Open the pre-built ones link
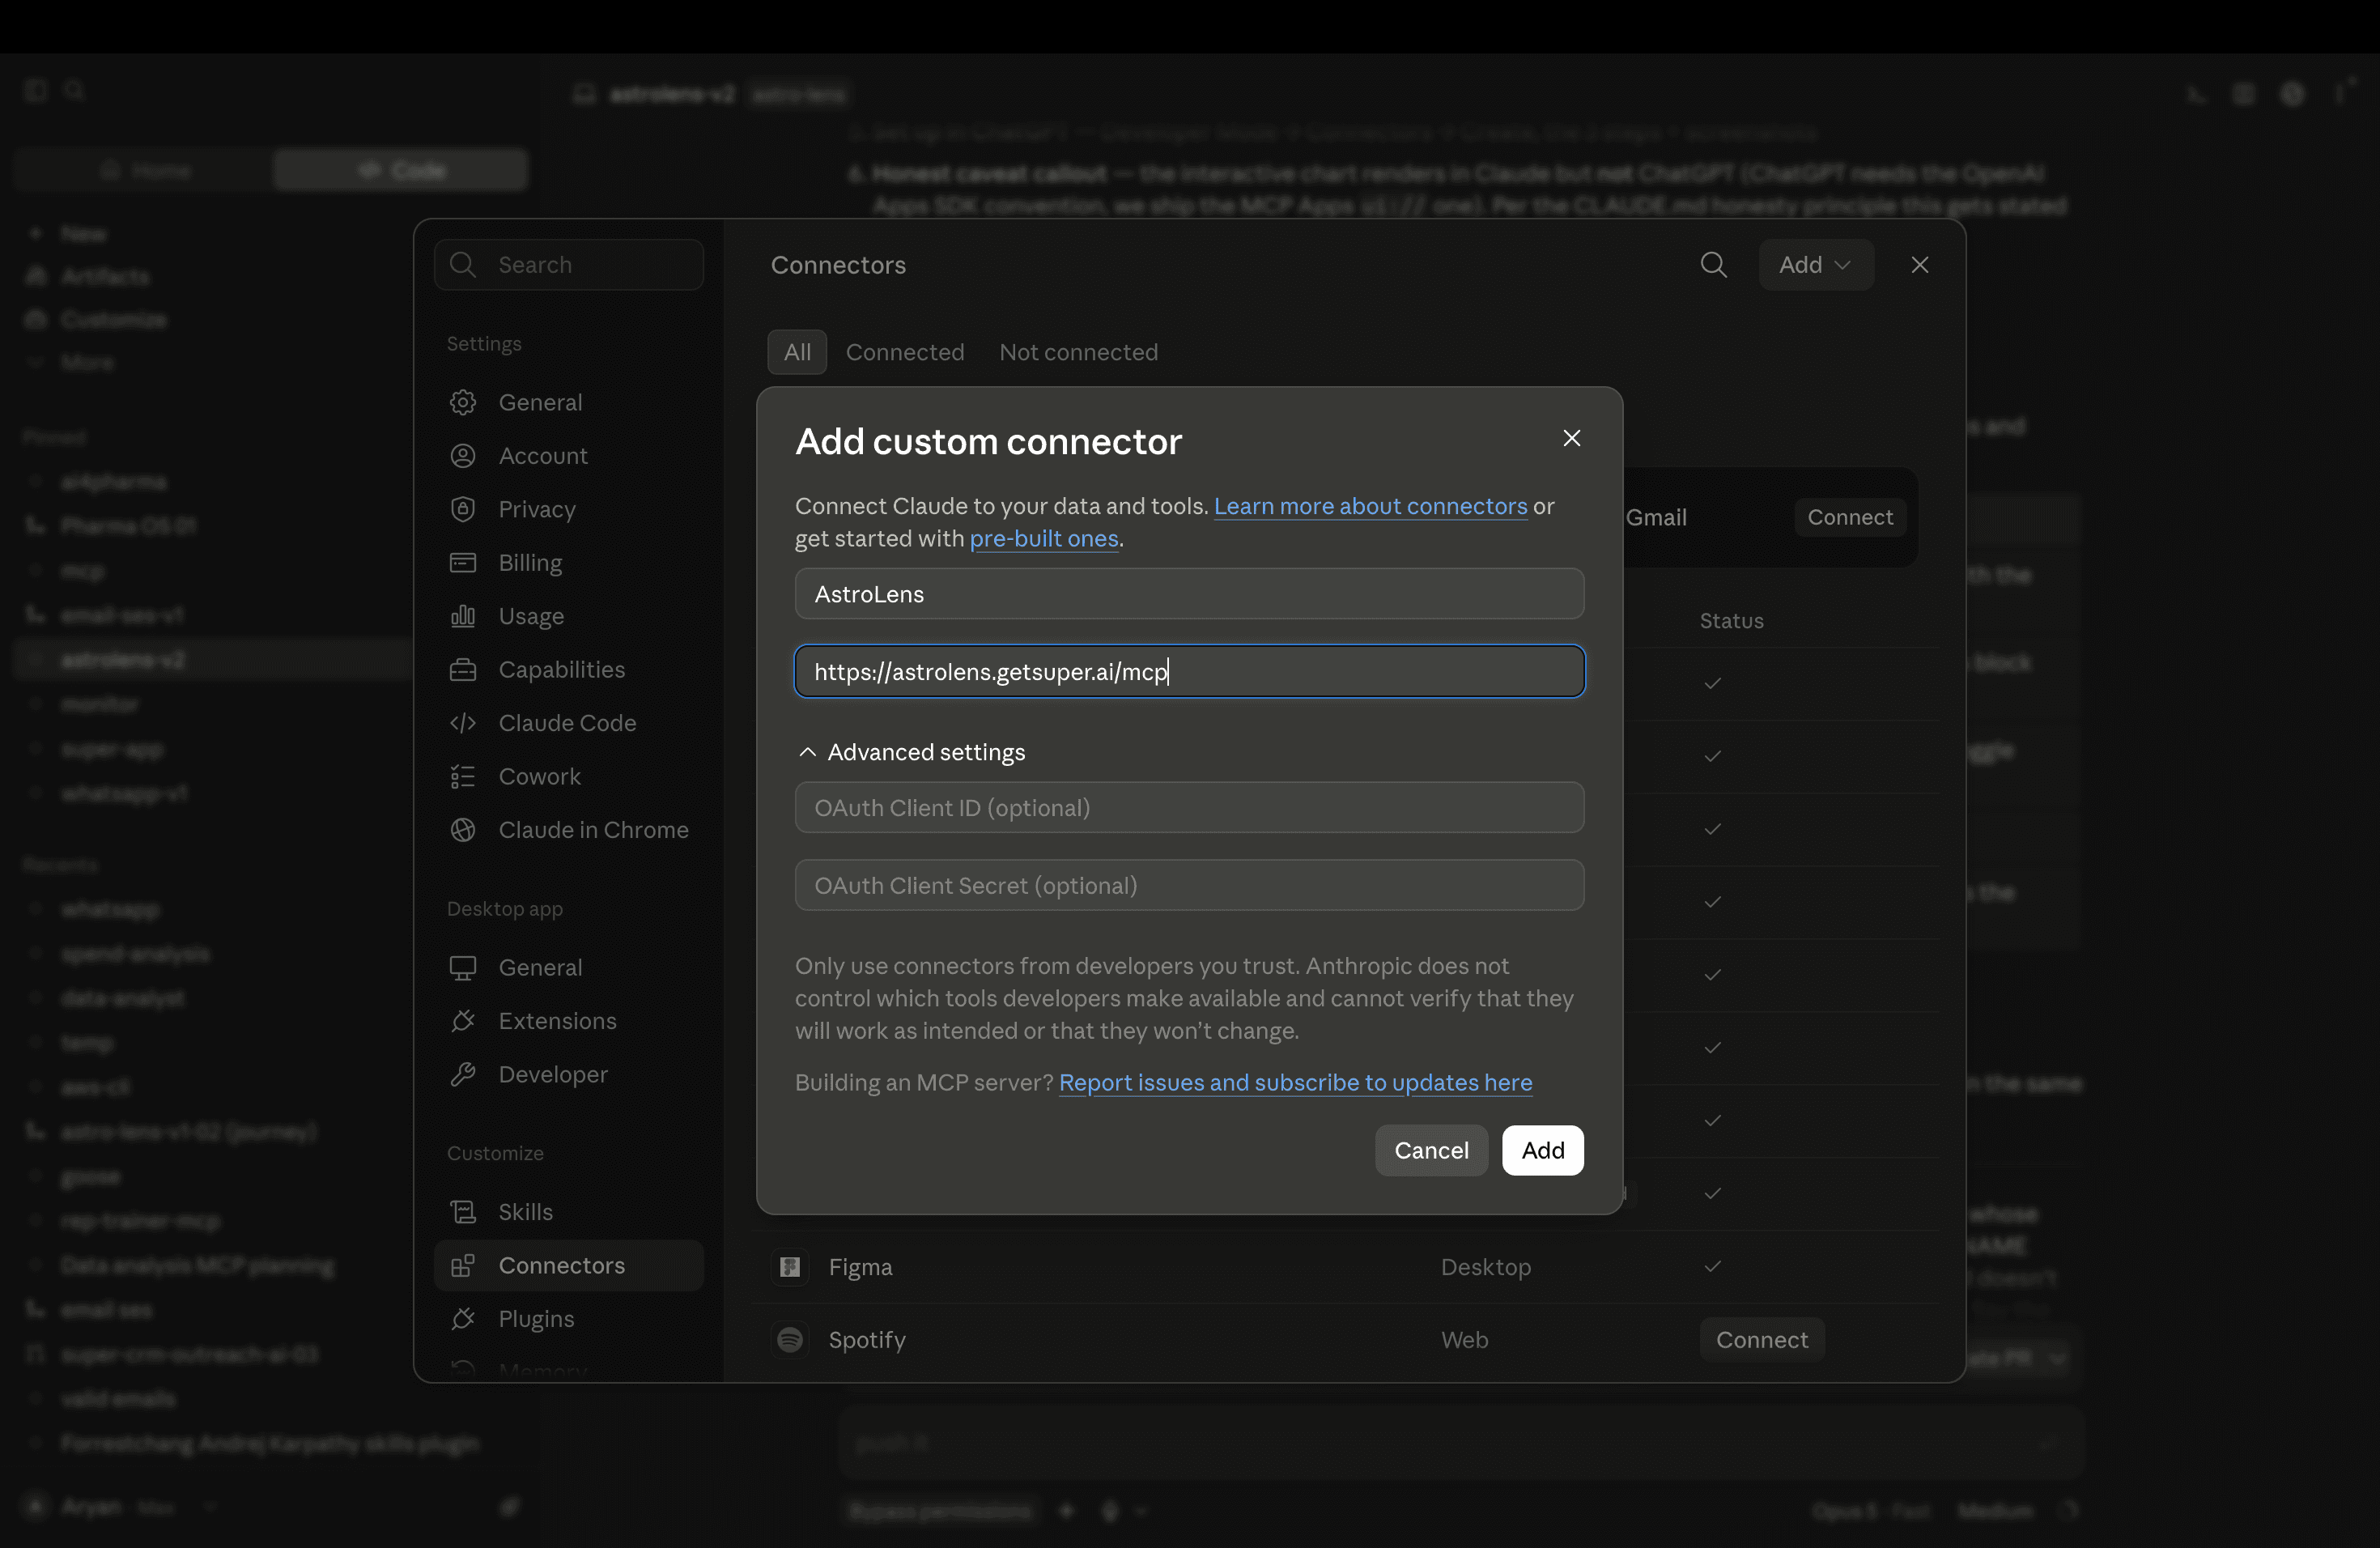Screen dimensions: 2380x1548 (x=1043, y=538)
